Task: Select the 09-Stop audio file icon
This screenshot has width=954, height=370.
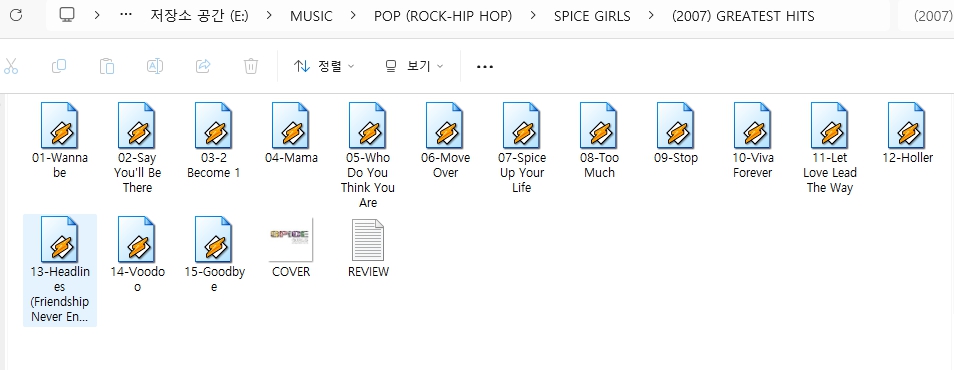Action: (x=676, y=125)
